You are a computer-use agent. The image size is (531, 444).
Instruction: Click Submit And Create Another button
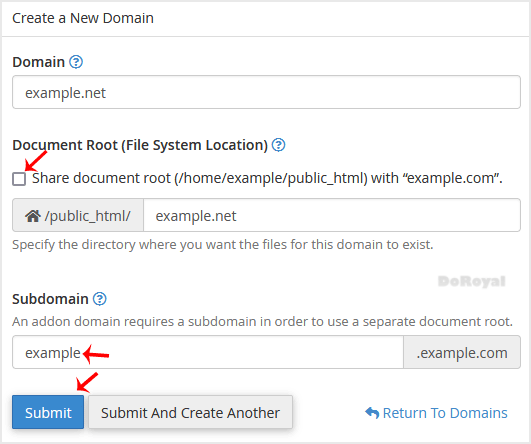tap(190, 412)
